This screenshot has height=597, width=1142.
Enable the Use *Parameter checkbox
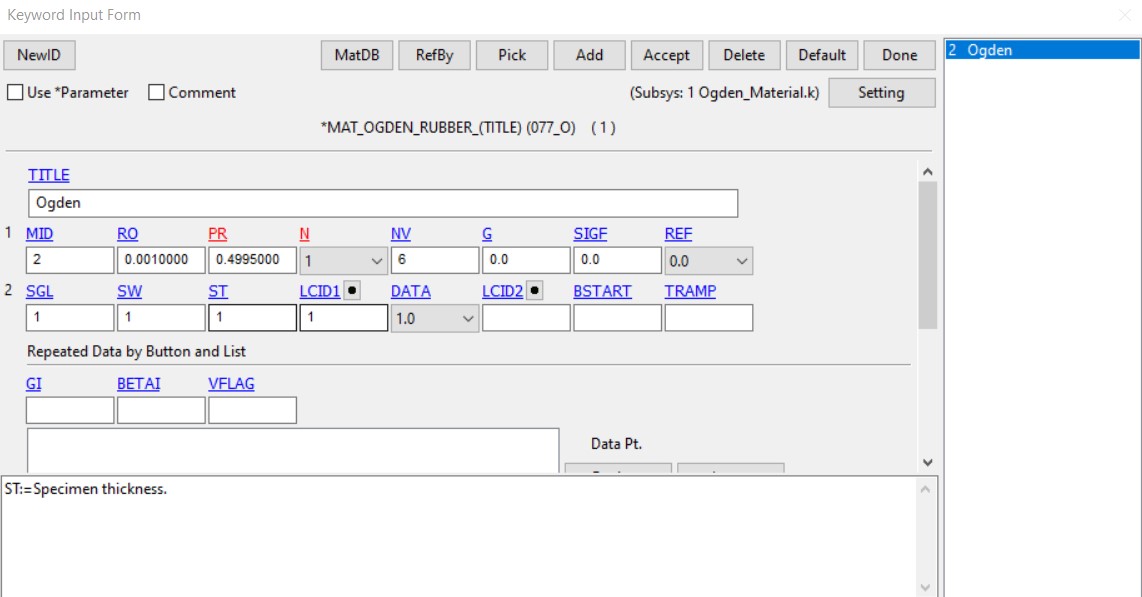15,92
